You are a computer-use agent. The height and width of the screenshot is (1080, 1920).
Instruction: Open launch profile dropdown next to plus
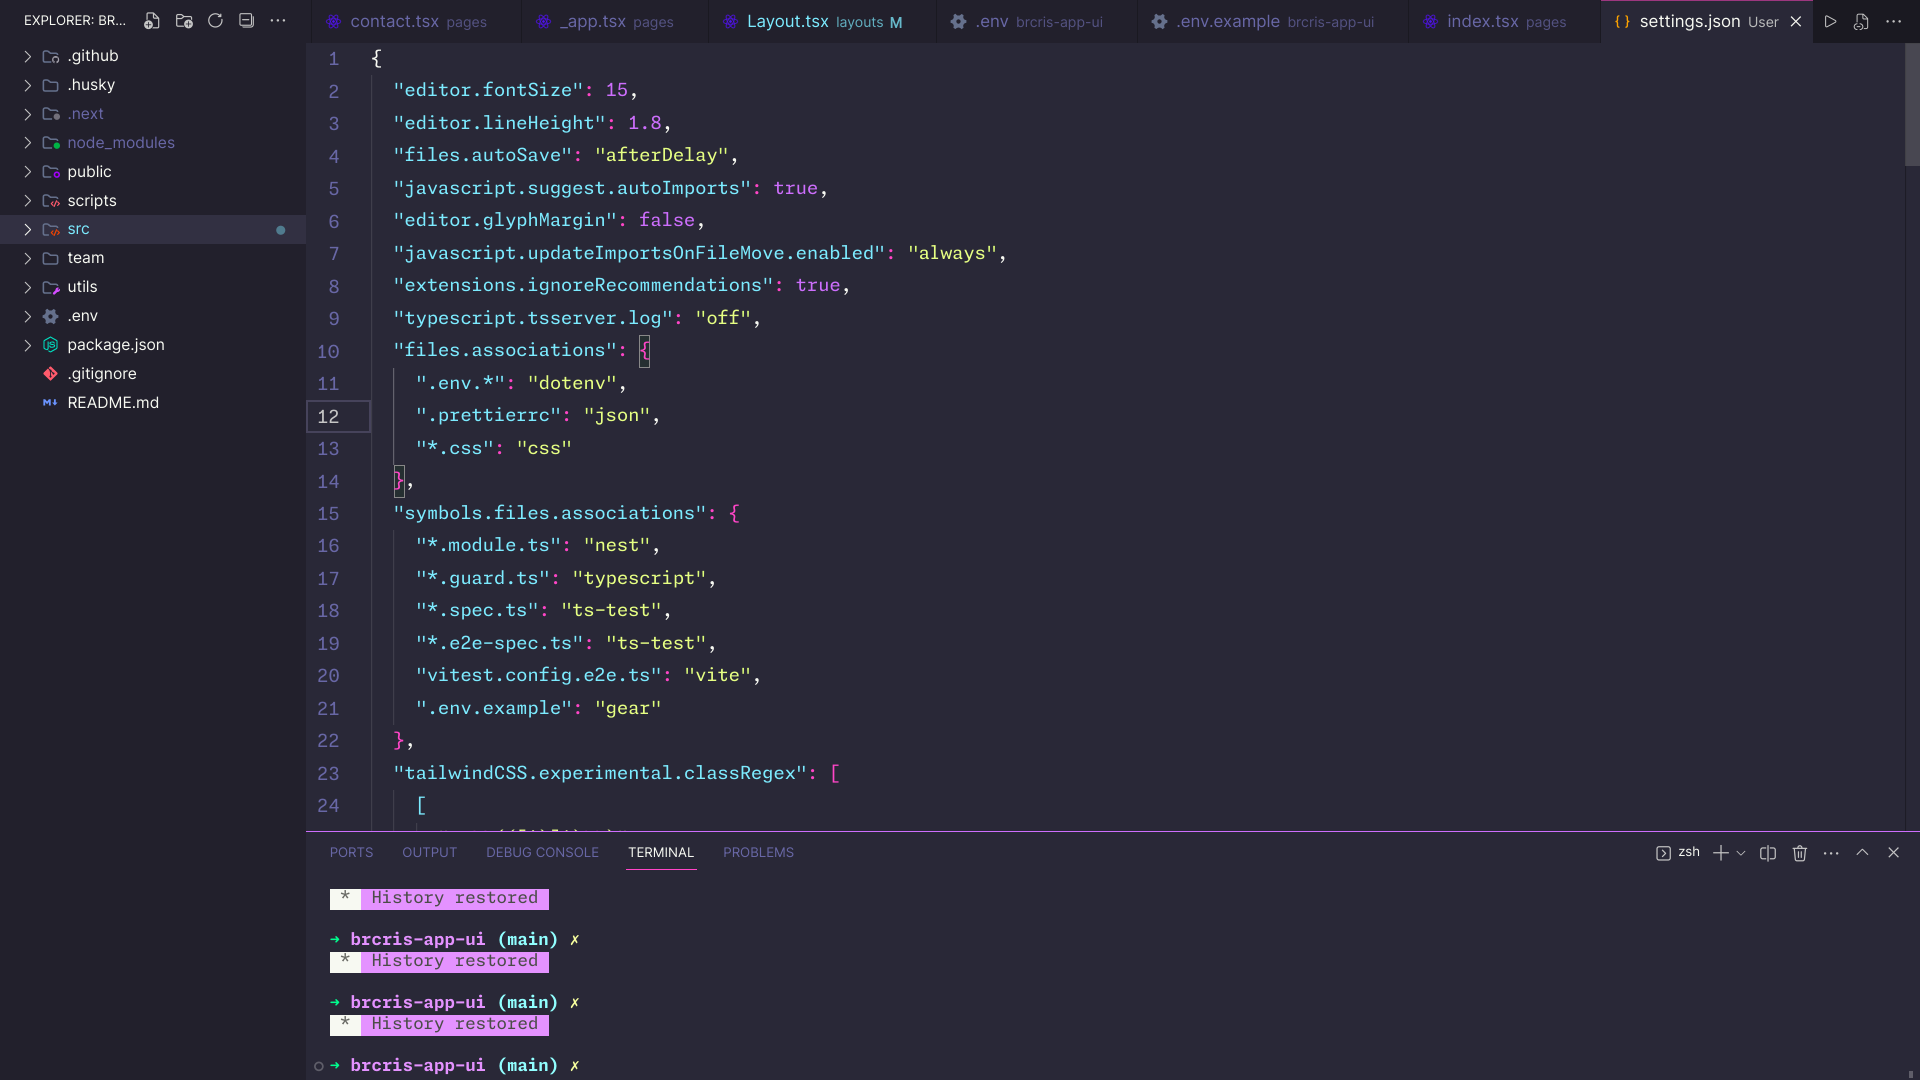[1741, 853]
